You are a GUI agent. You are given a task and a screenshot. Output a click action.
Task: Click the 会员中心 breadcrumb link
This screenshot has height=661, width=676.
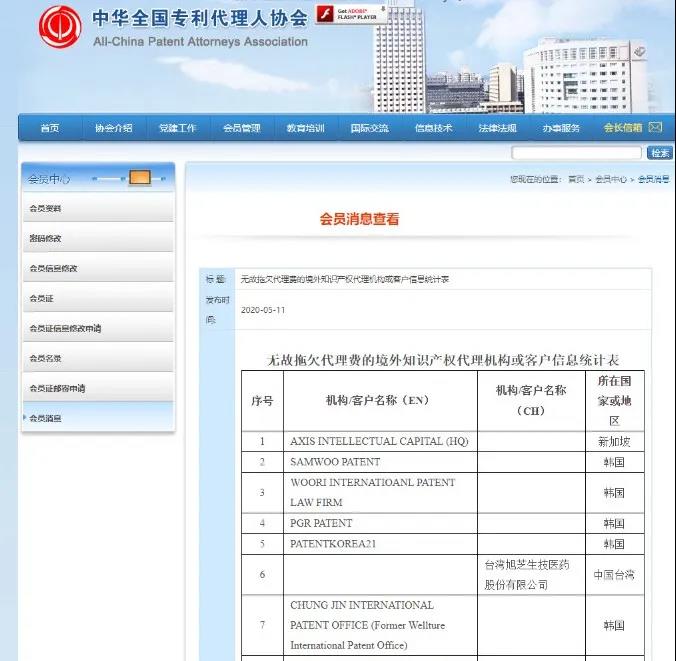pos(611,179)
